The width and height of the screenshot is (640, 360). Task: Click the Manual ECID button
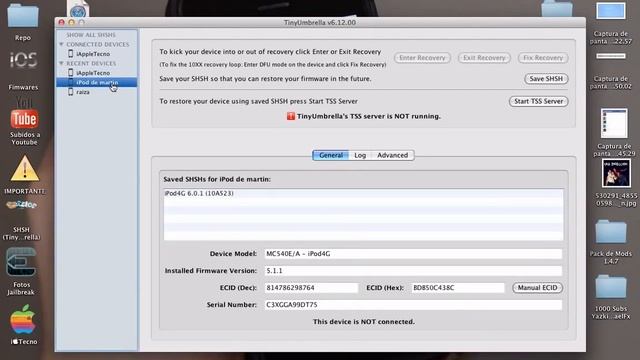click(537, 288)
